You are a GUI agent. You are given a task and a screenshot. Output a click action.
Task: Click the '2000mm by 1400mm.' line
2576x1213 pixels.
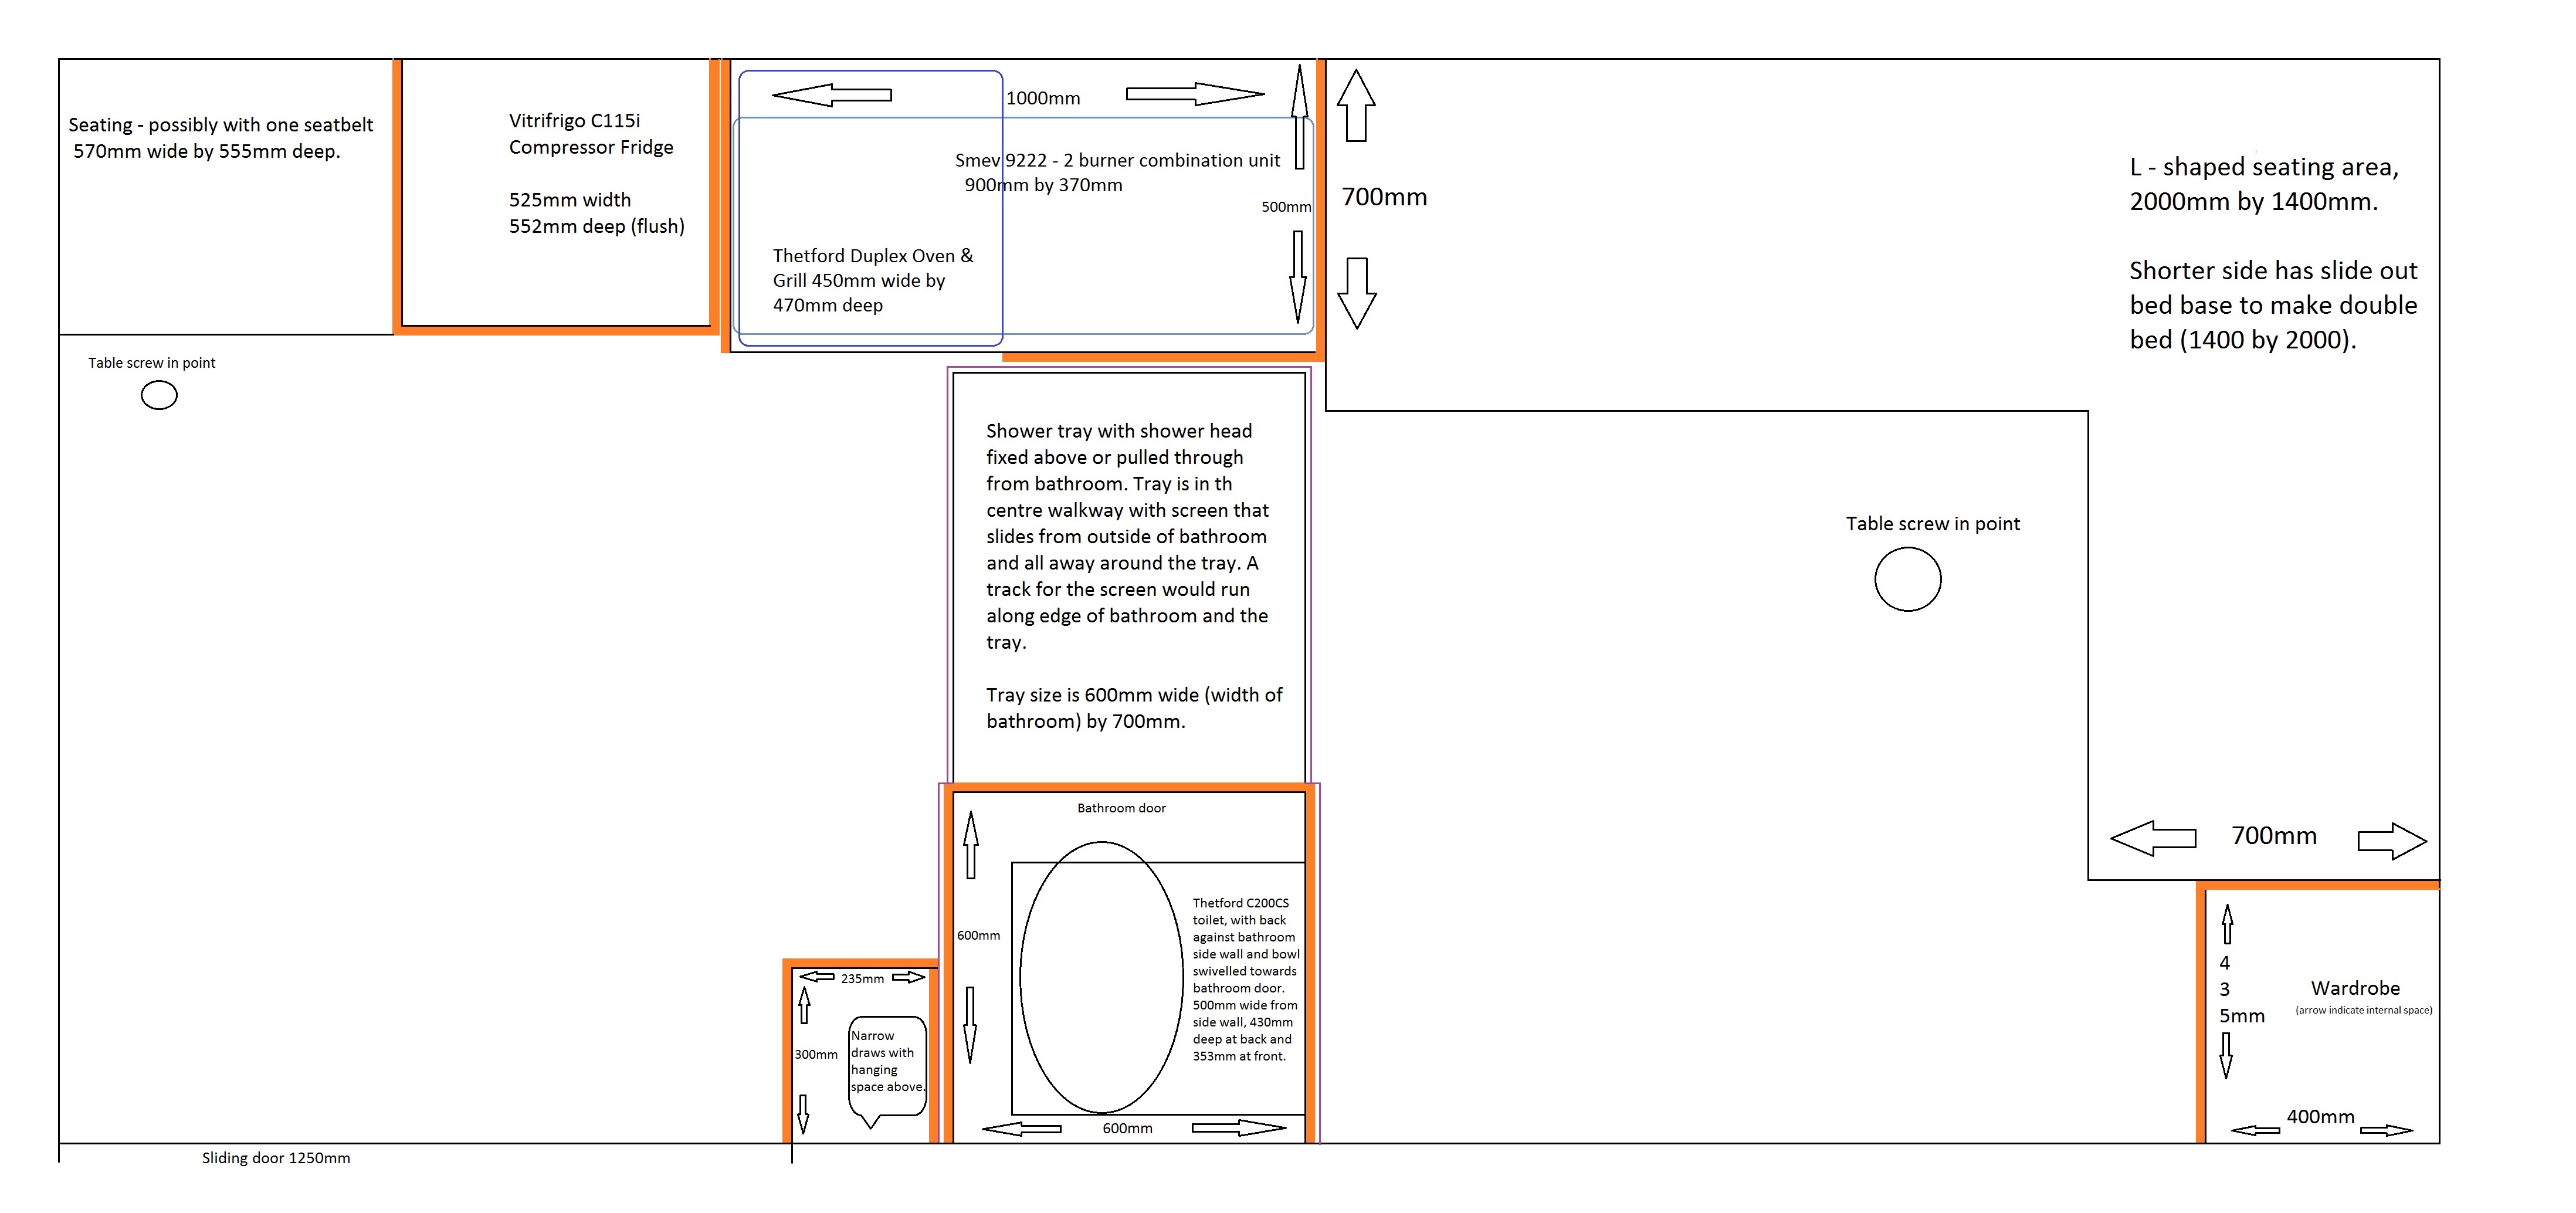[x=2254, y=201]
